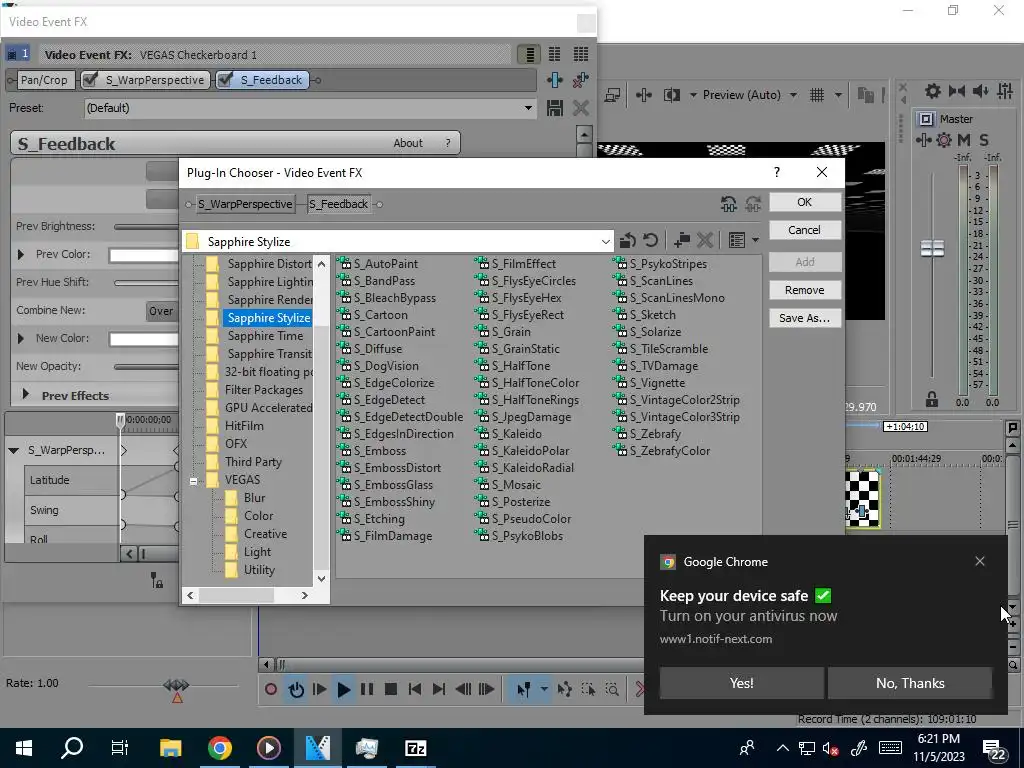Open Edit tool dropdown arrow
The image size is (1024, 768).
[x=543, y=689]
